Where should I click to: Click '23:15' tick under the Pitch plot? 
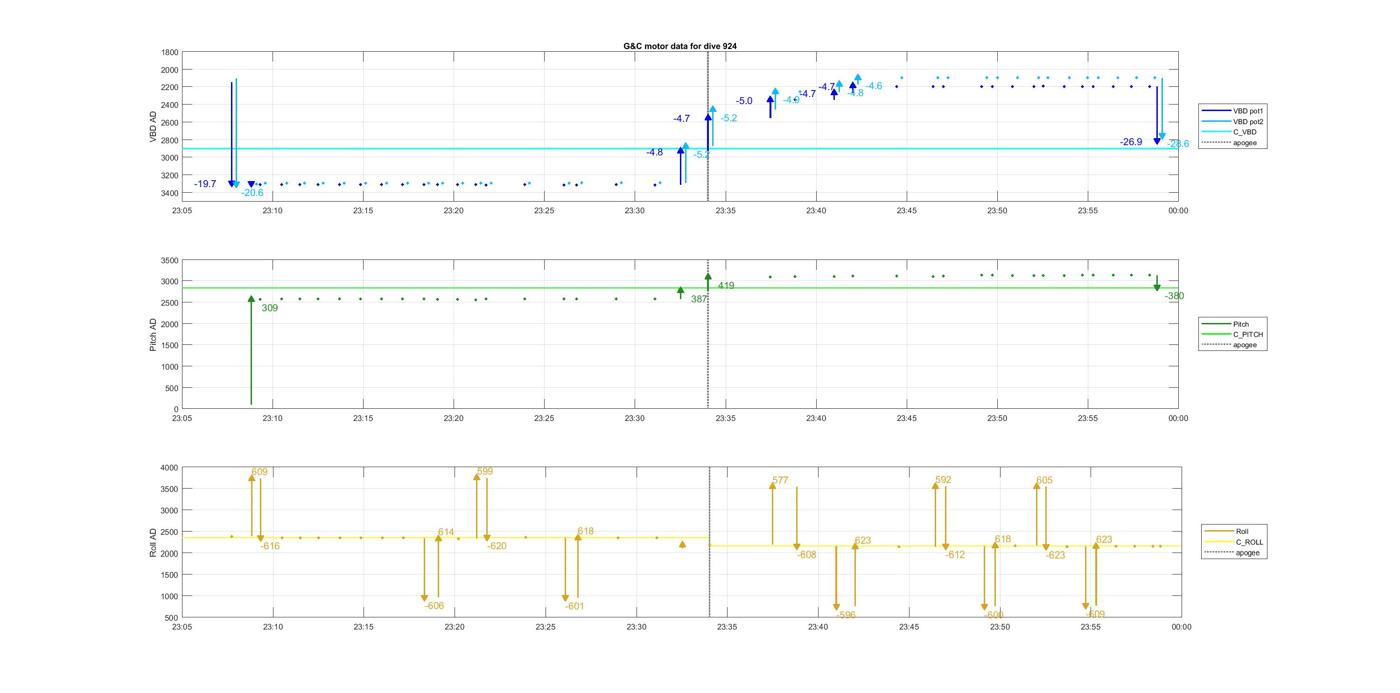[363, 418]
